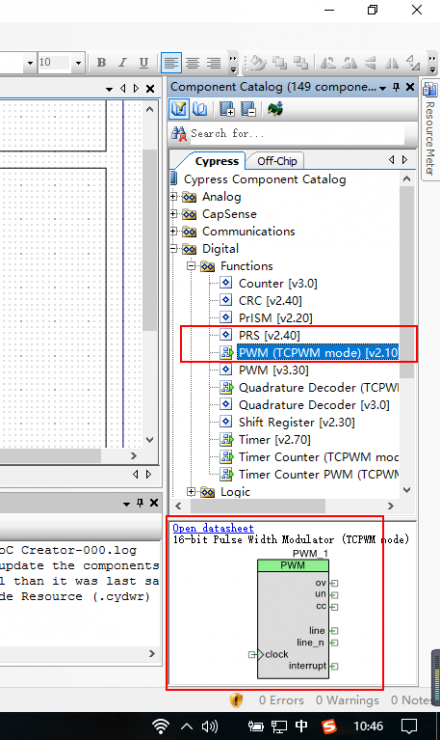Select Timer [v2.70] component

pyautogui.click(x=274, y=439)
